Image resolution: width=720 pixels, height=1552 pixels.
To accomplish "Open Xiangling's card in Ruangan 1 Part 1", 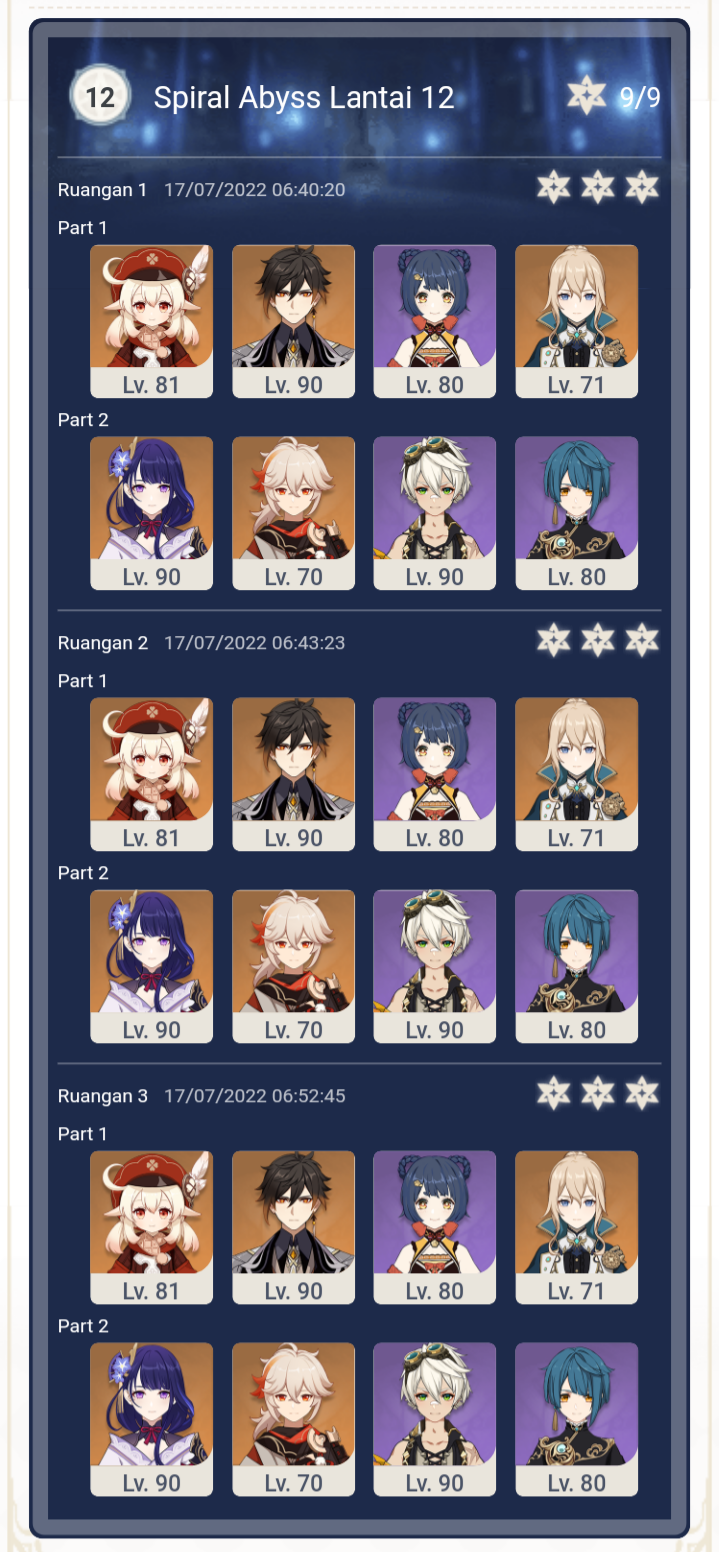I will coord(435,321).
